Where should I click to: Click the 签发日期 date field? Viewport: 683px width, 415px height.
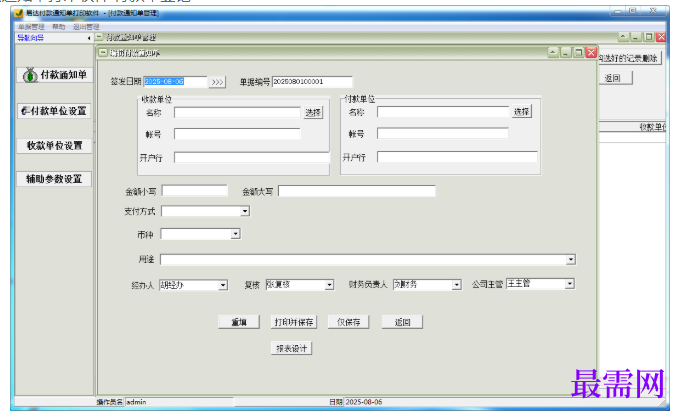(175, 81)
